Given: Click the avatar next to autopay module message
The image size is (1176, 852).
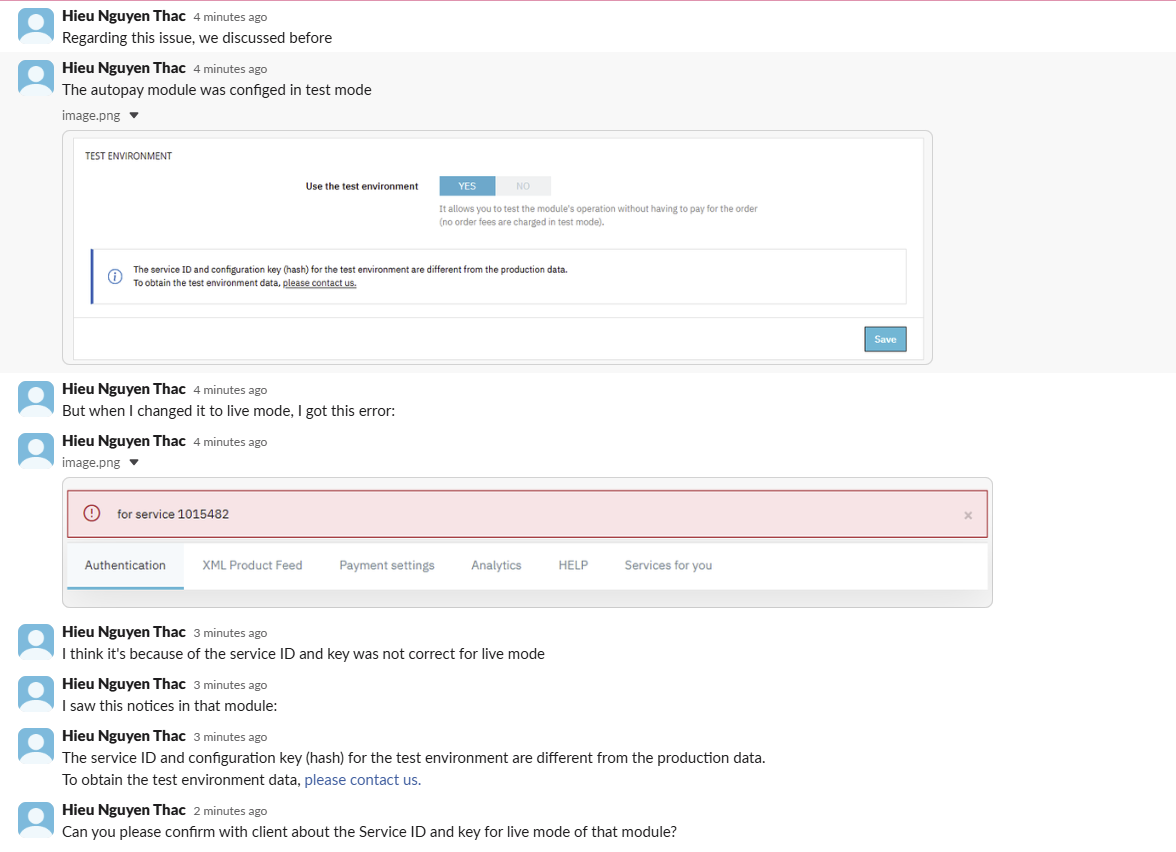Looking at the screenshot, I should click(35, 78).
